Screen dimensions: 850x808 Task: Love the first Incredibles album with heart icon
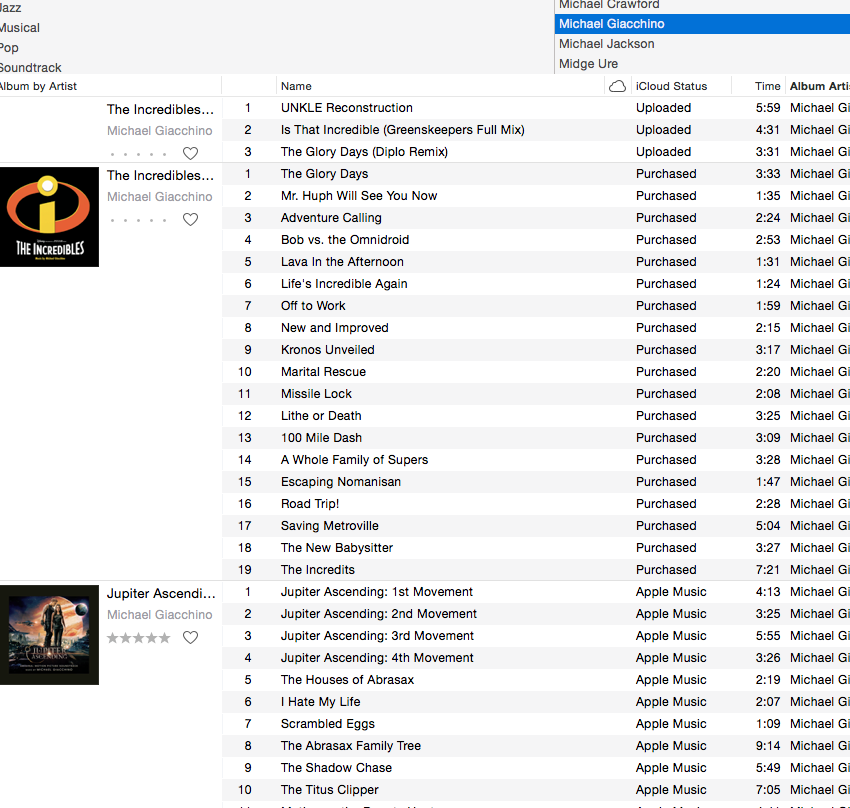click(x=190, y=153)
